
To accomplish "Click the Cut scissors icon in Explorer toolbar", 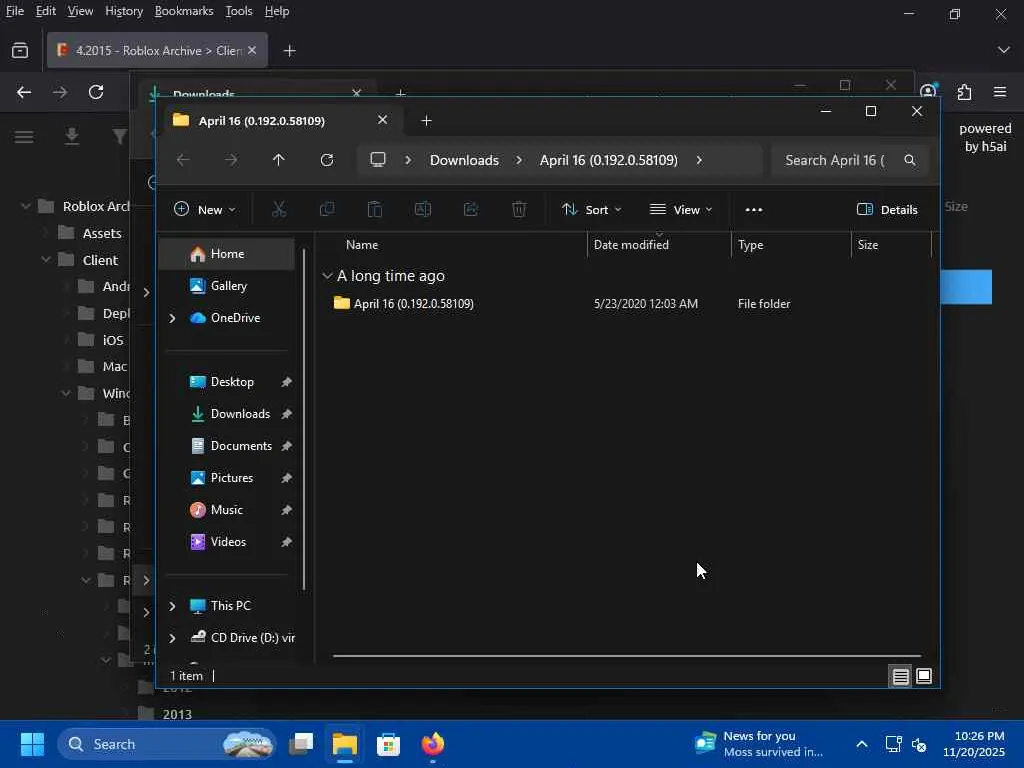I will point(279,209).
